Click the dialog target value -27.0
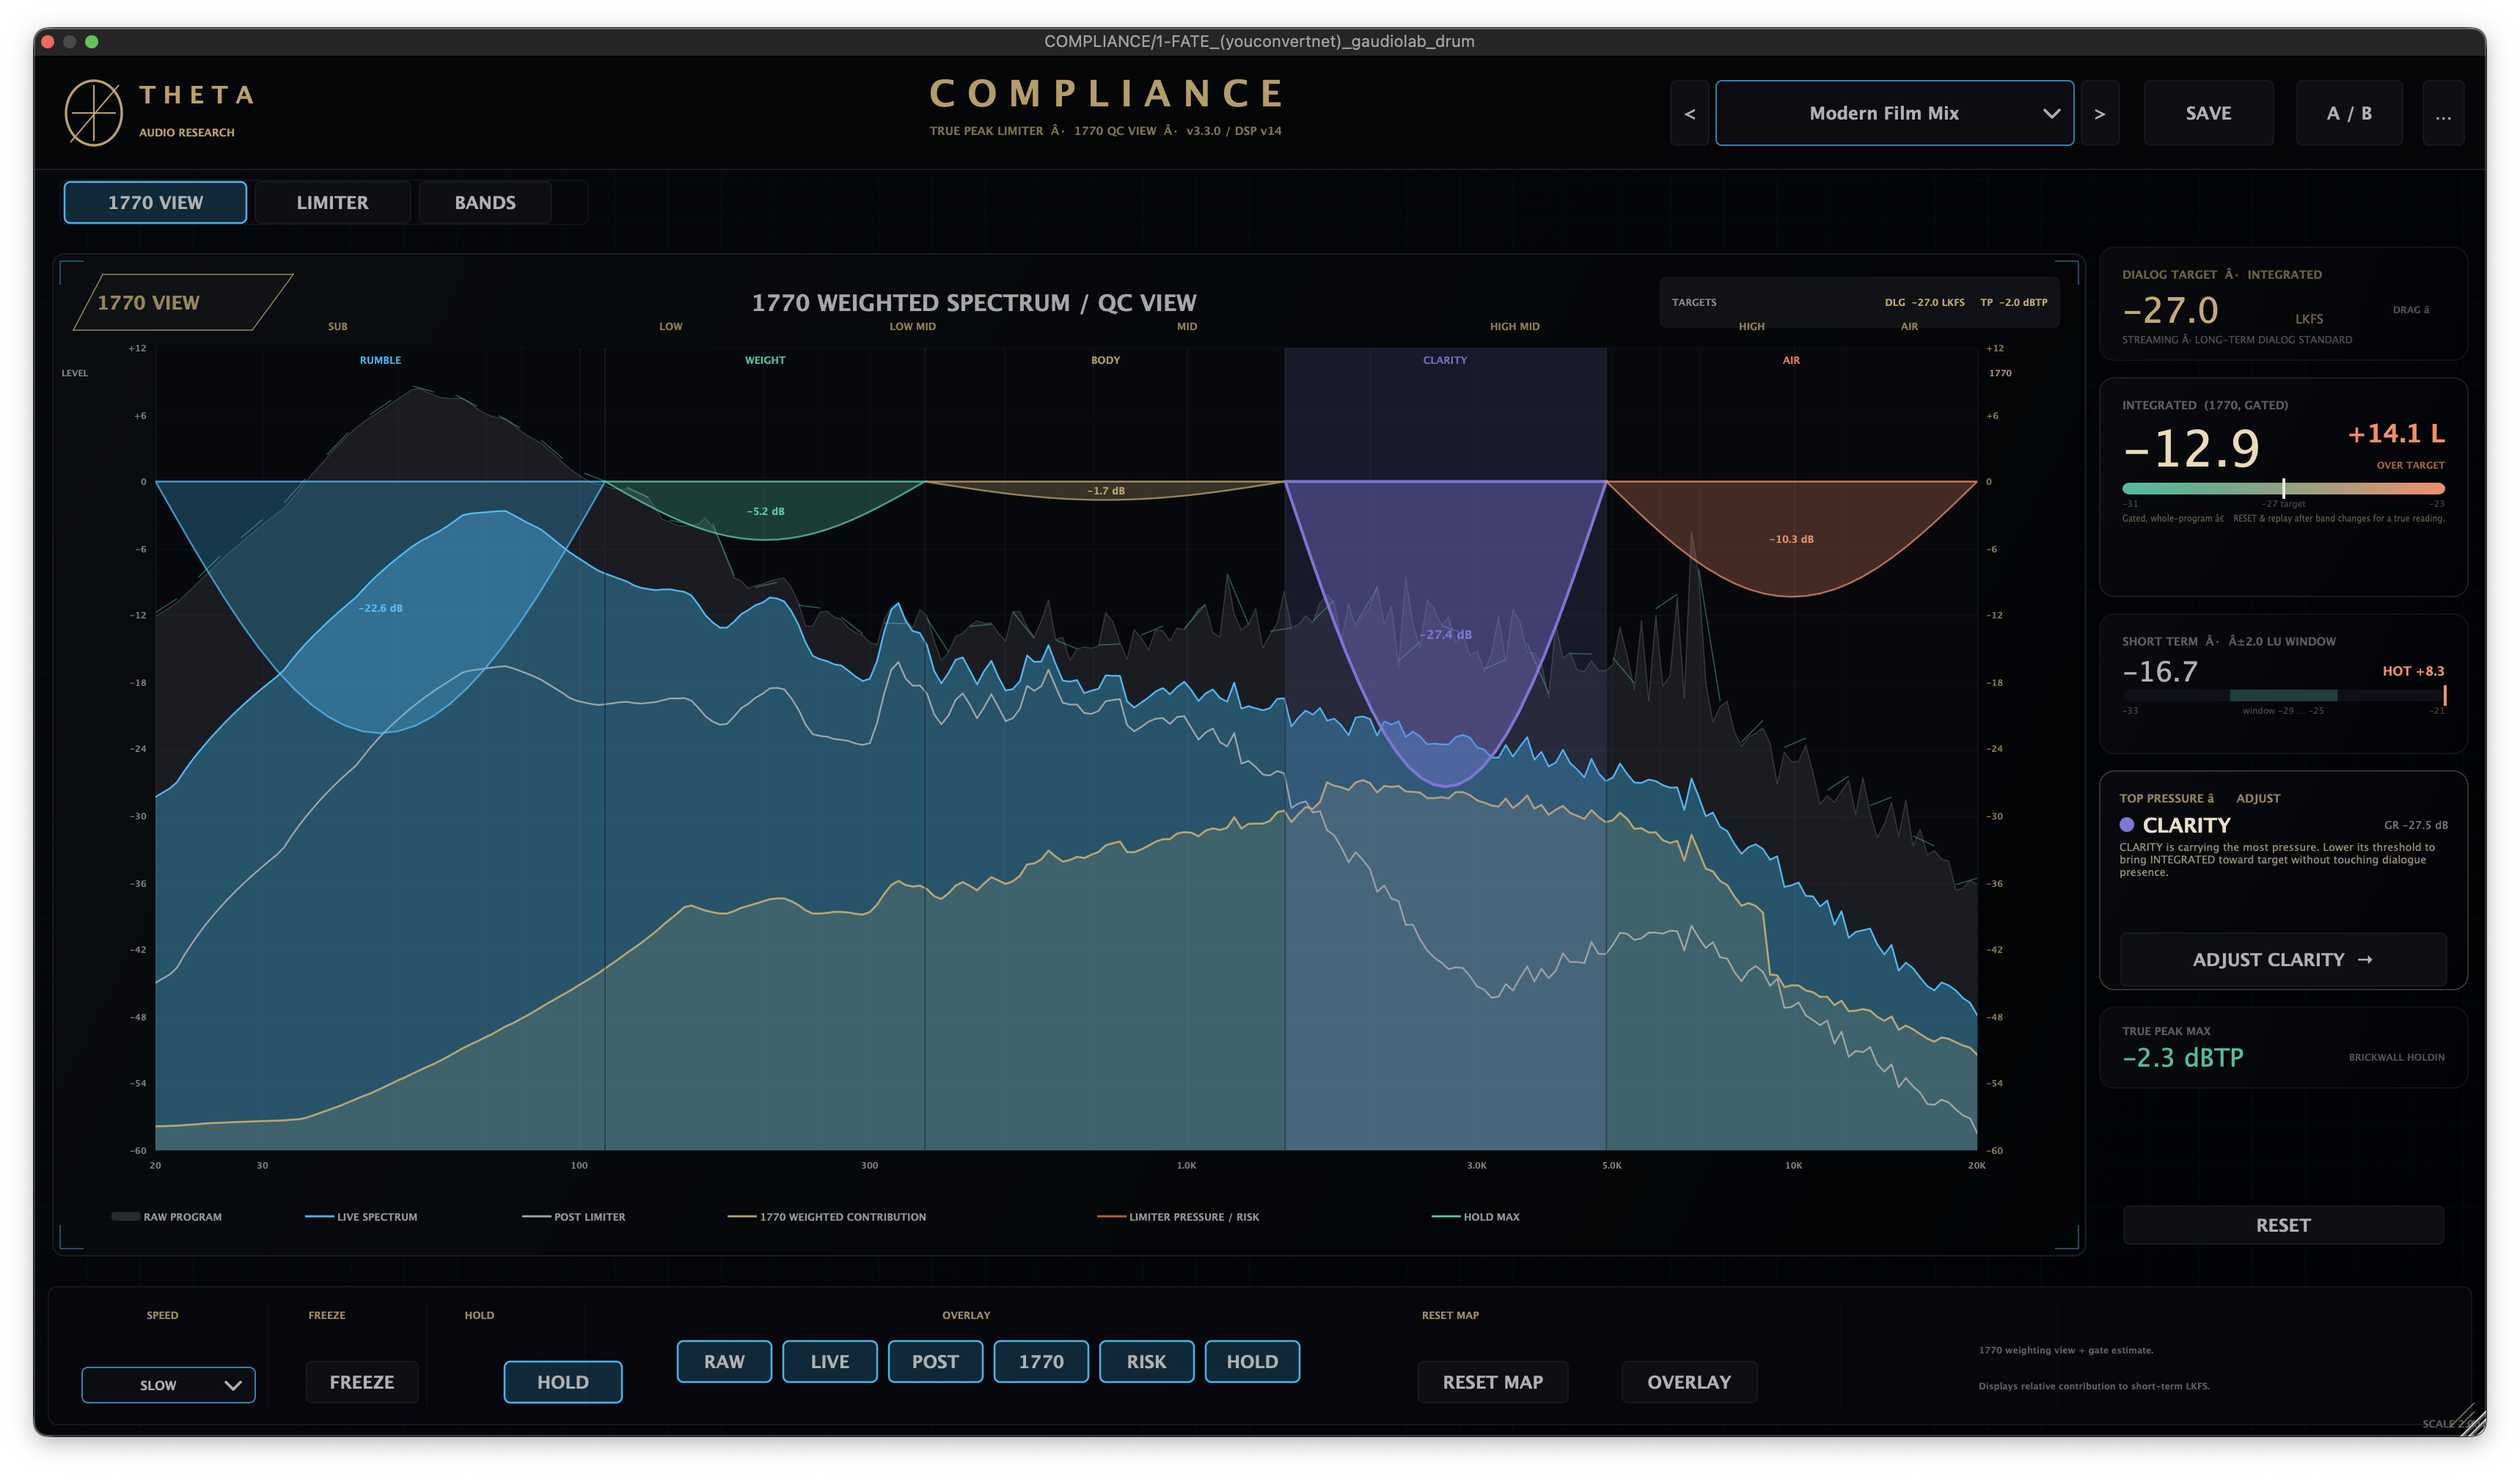This screenshot has width=2520, height=1476. 2170,311
